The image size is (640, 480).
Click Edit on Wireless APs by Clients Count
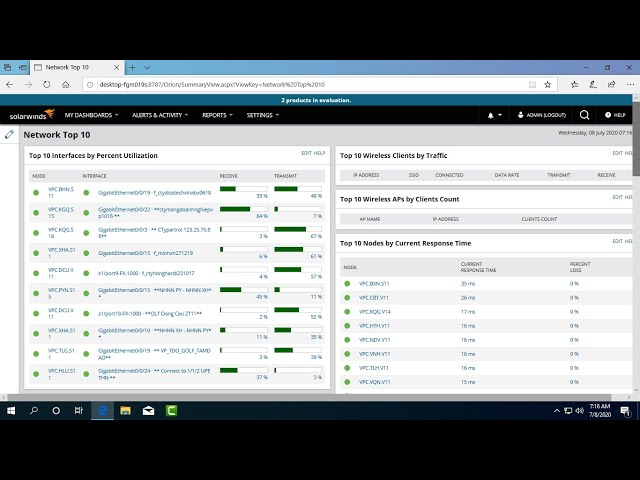pyautogui.click(x=617, y=197)
